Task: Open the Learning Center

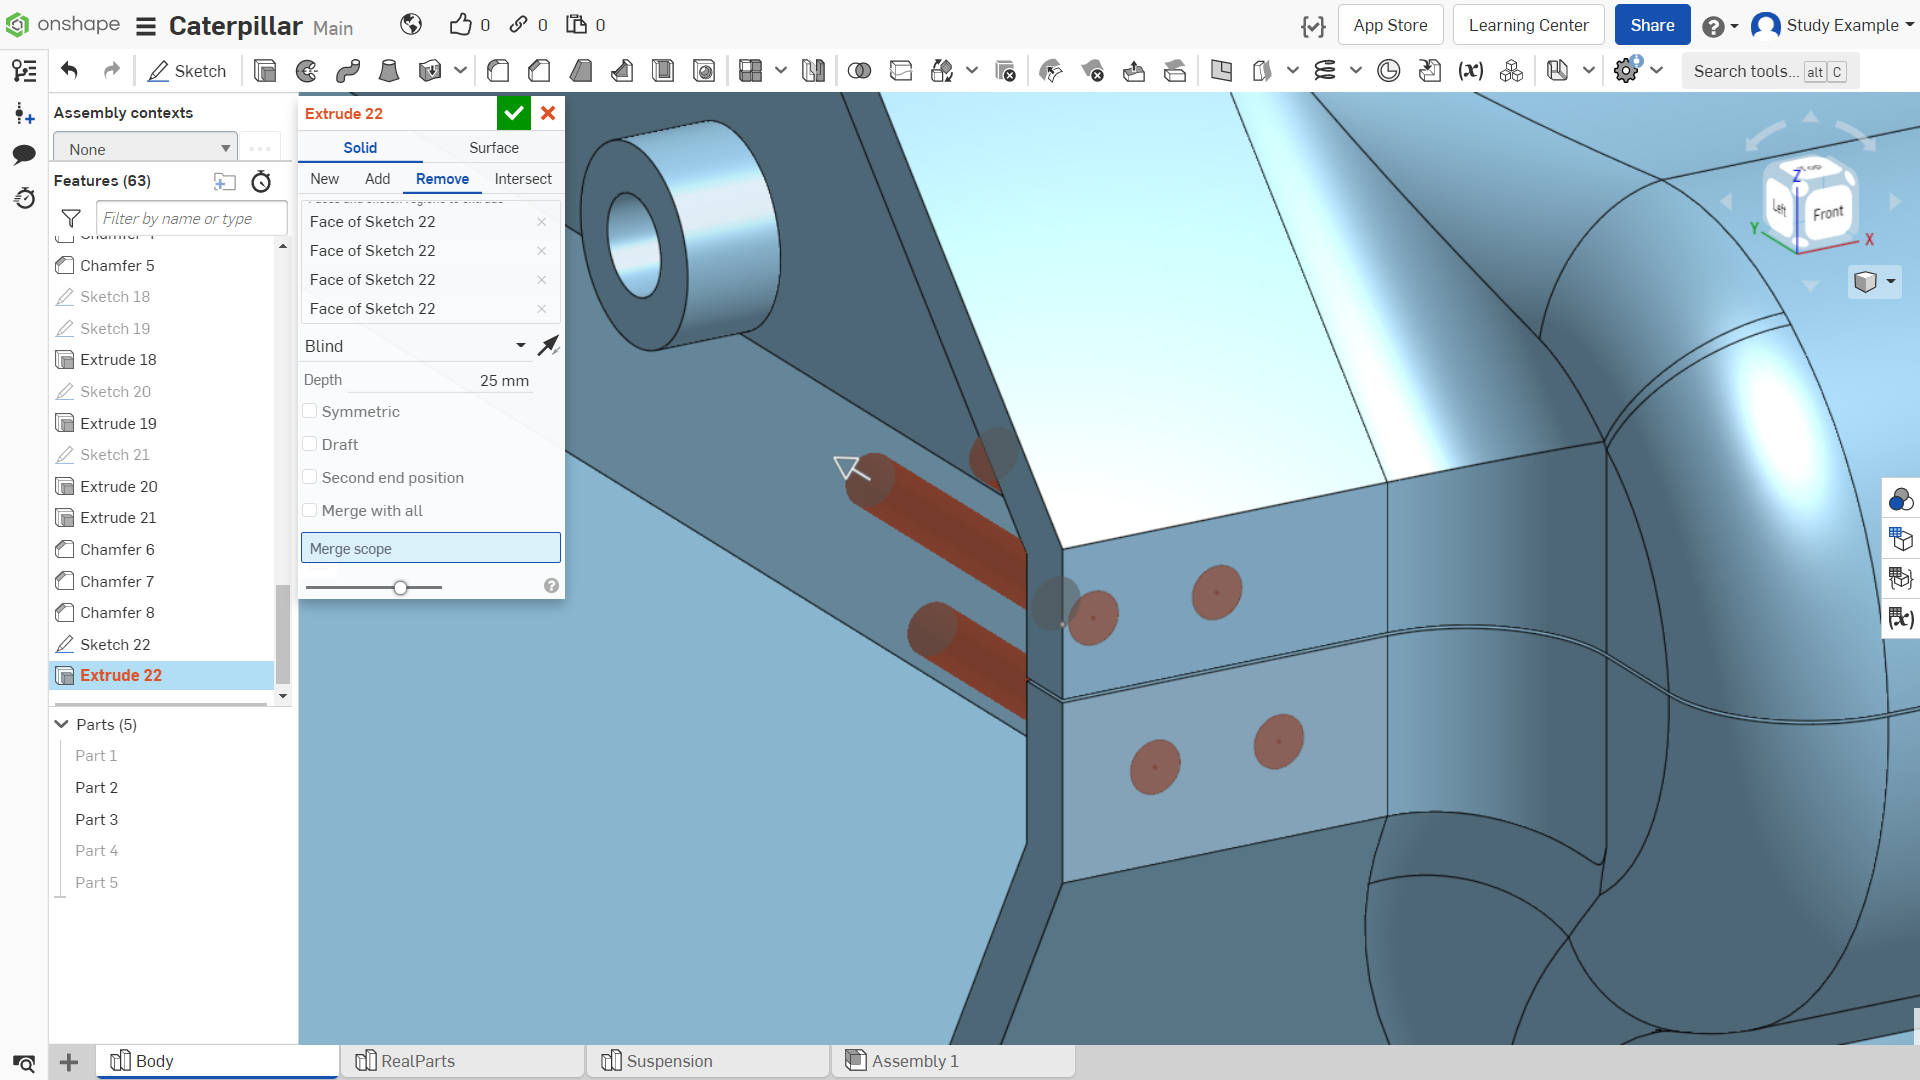Action: click(x=1528, y=25)
